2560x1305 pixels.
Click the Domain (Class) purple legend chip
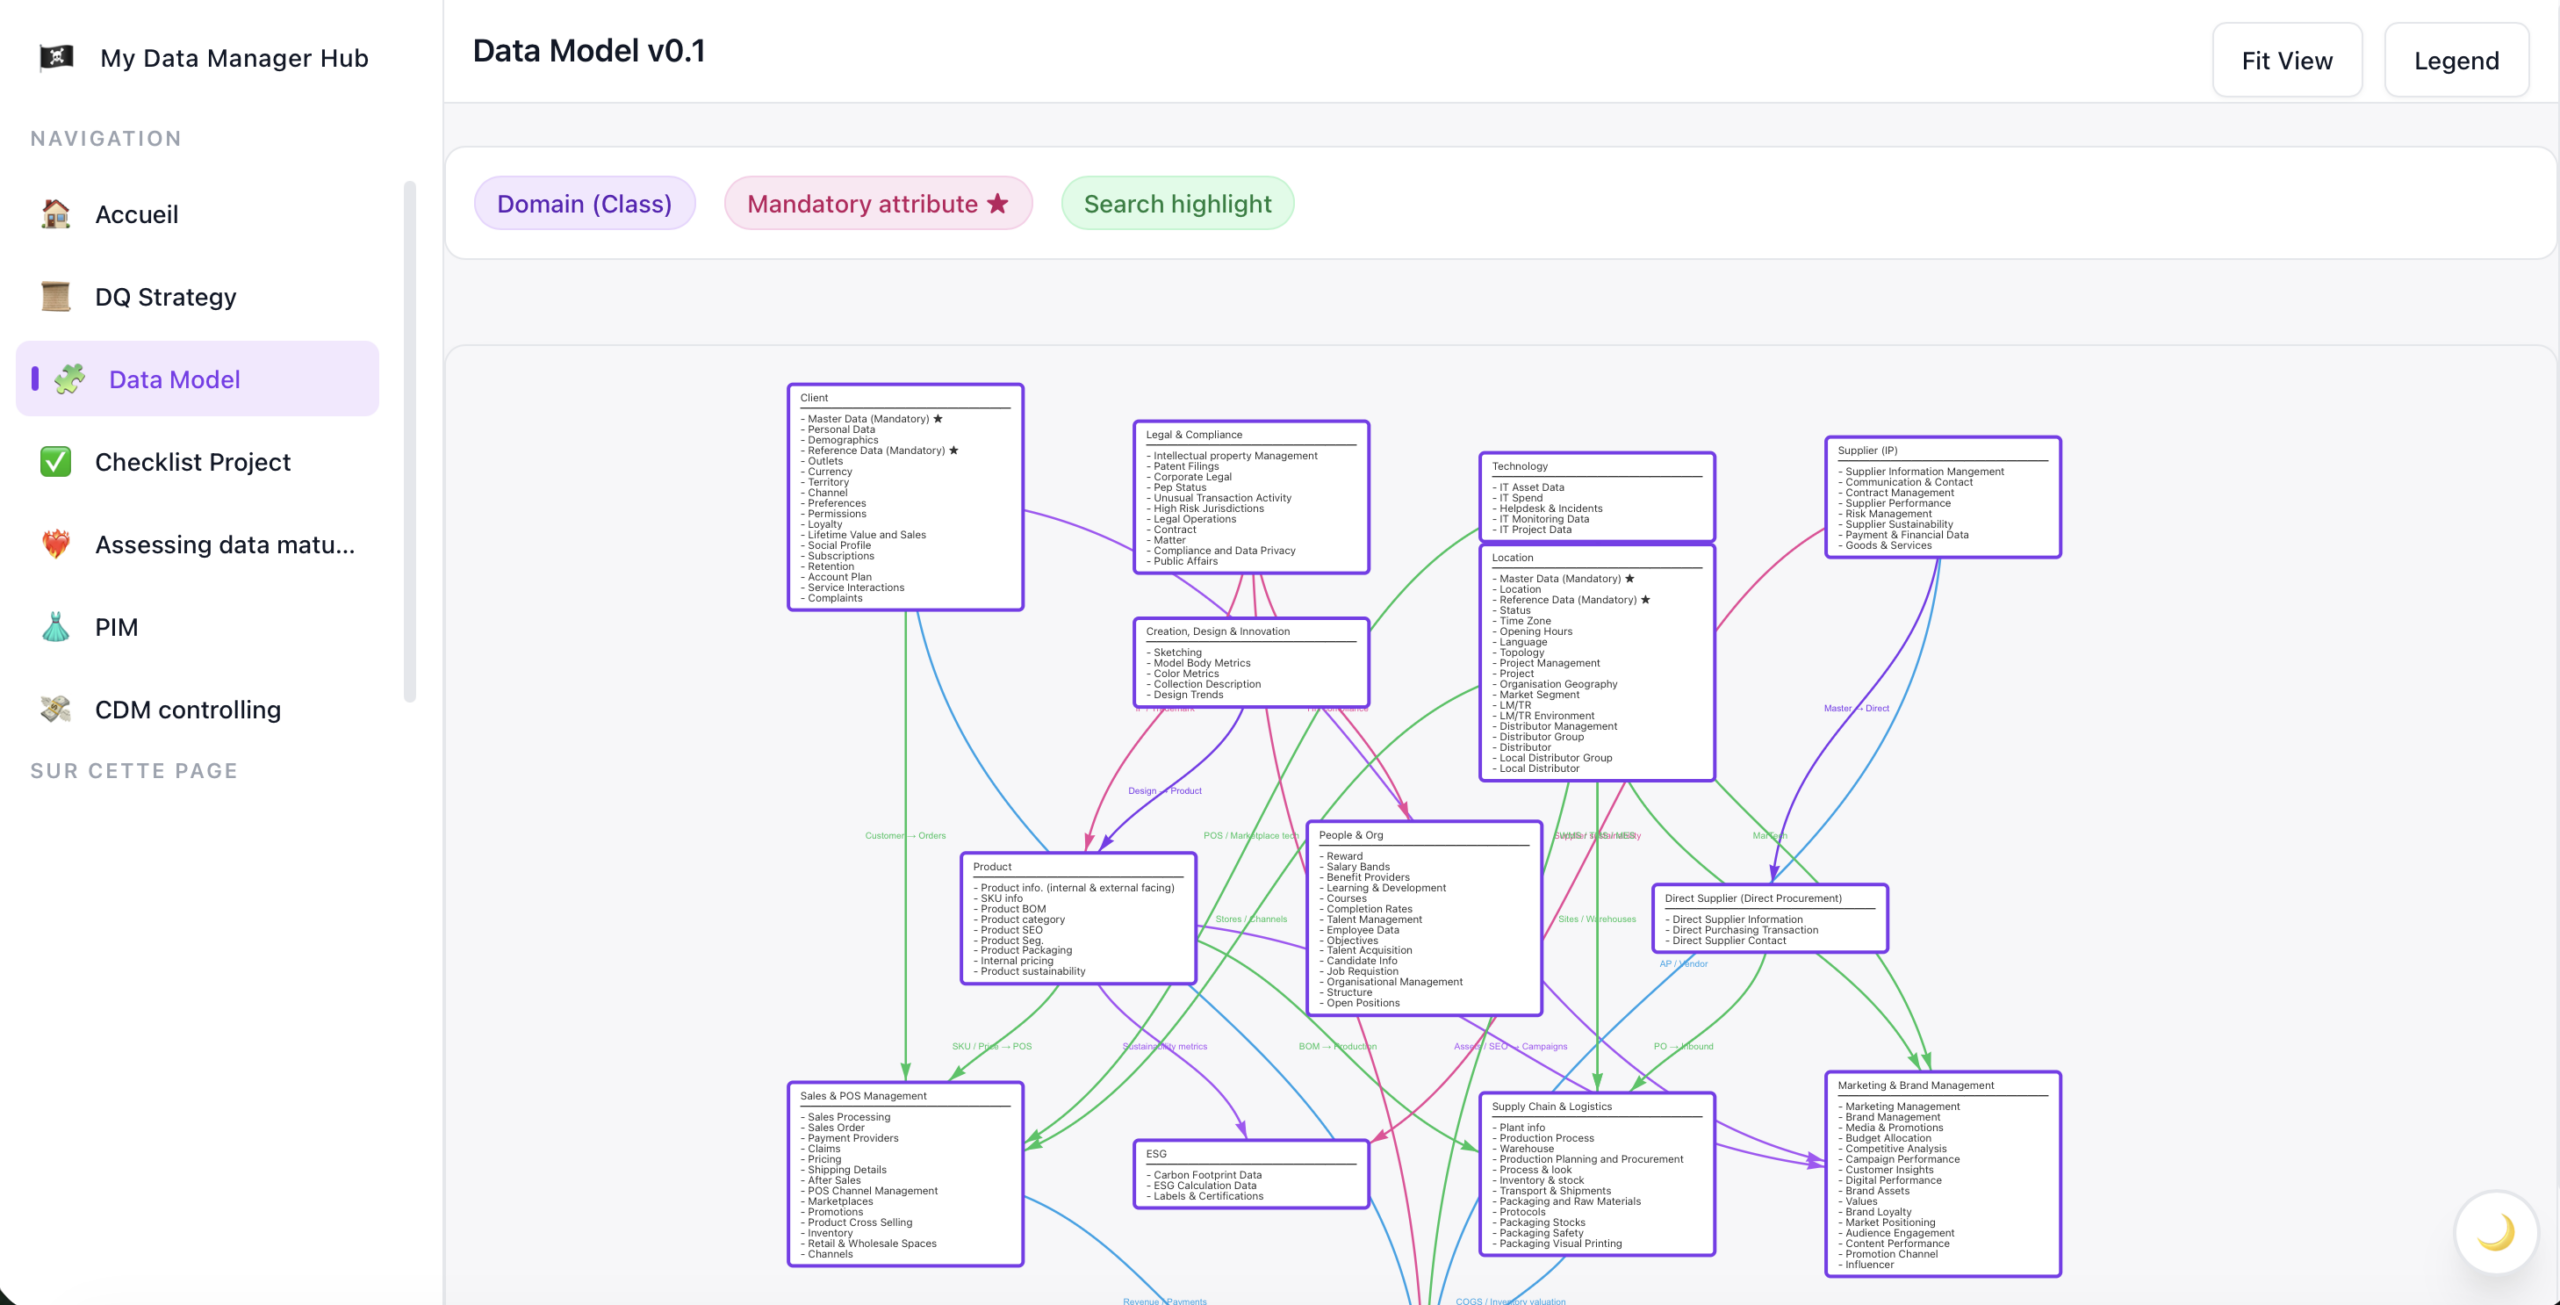pos(584,204)
